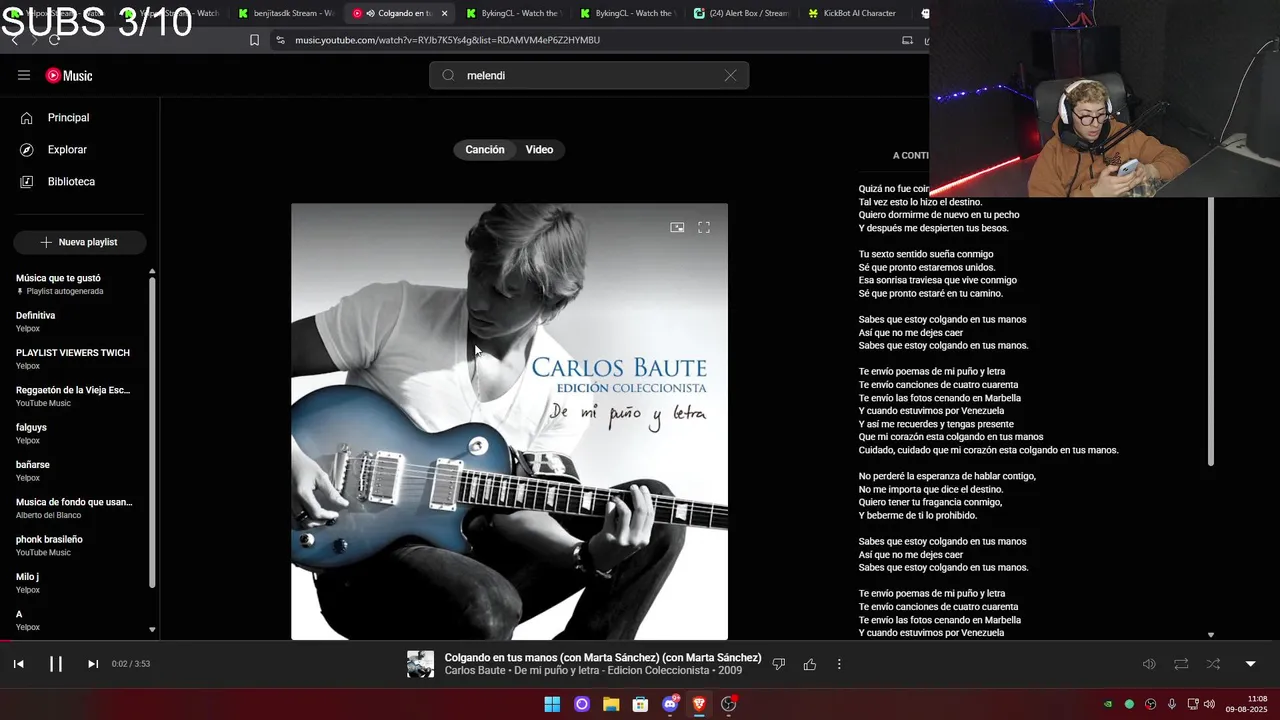Switch to KickBot AI Character tab
Viewport: 1280px width, 720px height.
click(852, 13)
